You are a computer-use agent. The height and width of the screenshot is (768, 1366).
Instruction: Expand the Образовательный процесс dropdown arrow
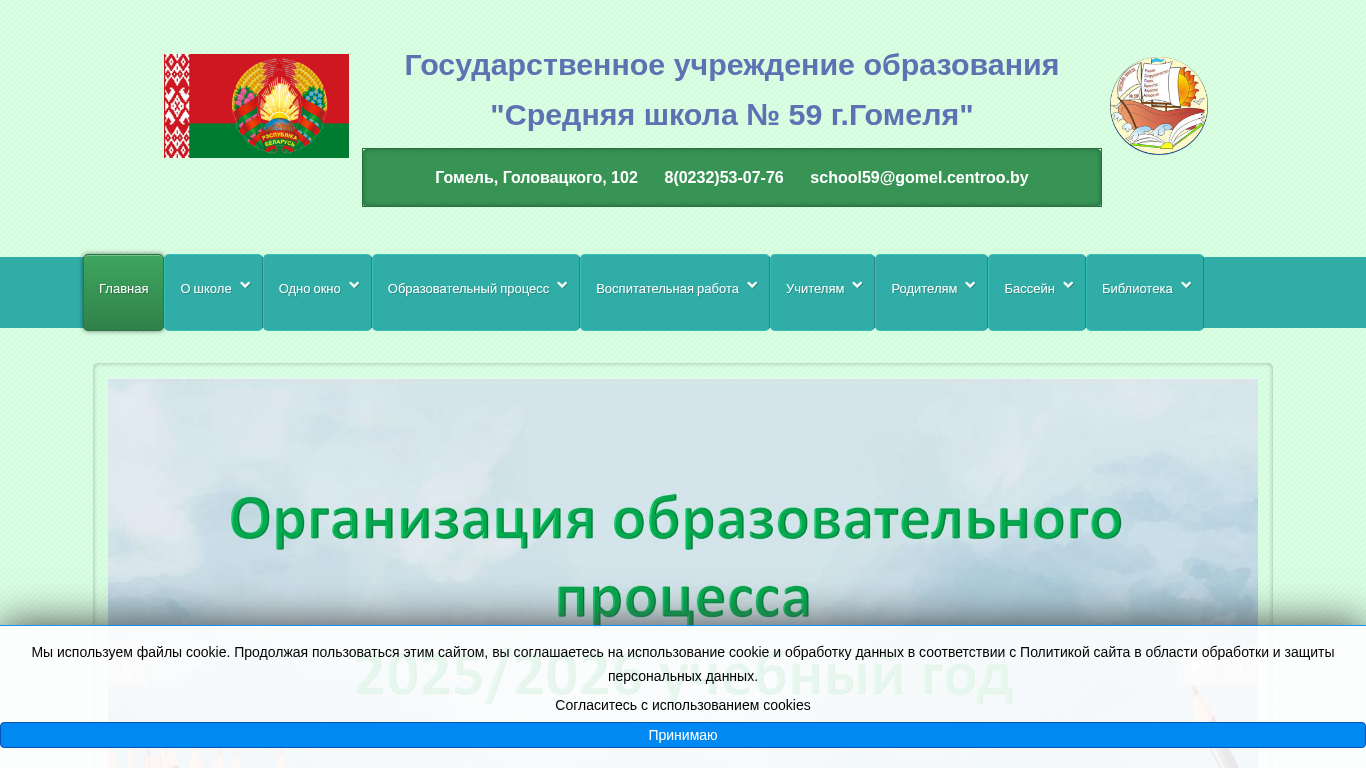[x=562, y=285]
